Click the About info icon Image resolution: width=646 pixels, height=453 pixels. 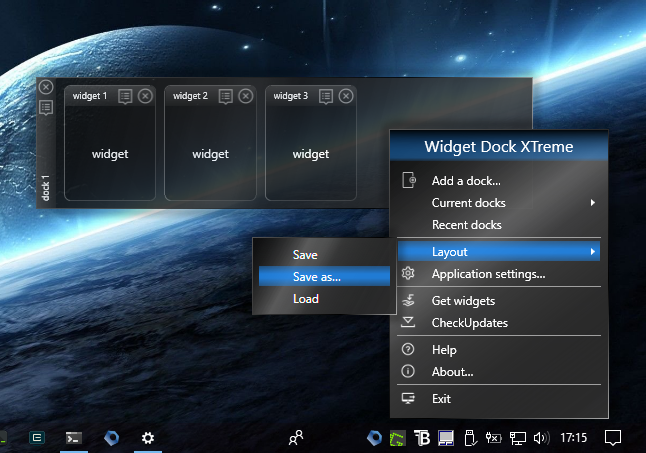click(x=408, y=371)
